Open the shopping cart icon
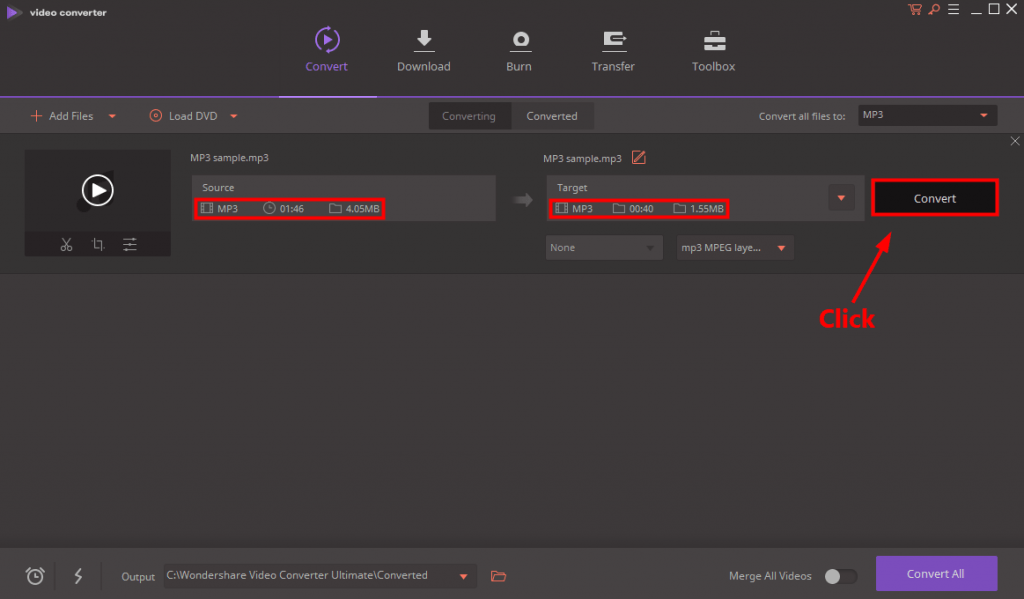1024x599 pixels. coord(914,9)
